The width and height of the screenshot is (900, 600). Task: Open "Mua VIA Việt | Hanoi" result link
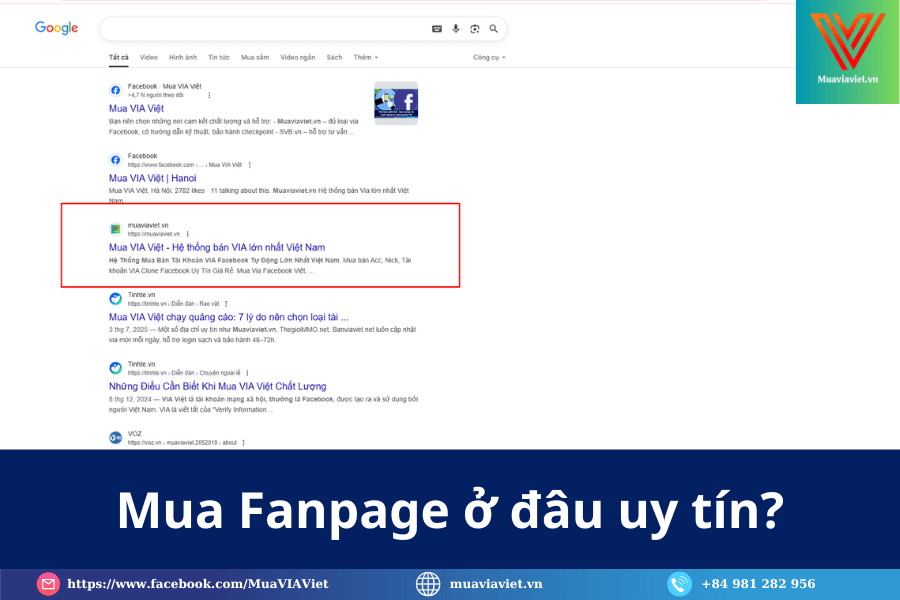pyautogui.click(x=152, y=178)
